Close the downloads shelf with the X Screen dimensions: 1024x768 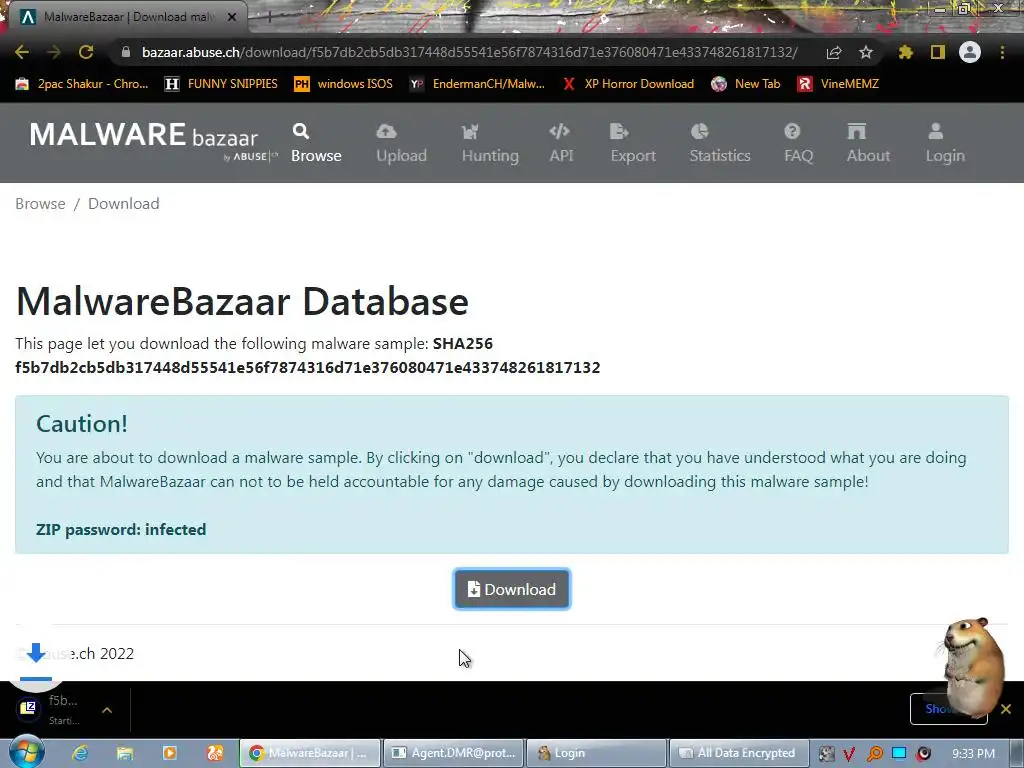(x=1006, y=709)
